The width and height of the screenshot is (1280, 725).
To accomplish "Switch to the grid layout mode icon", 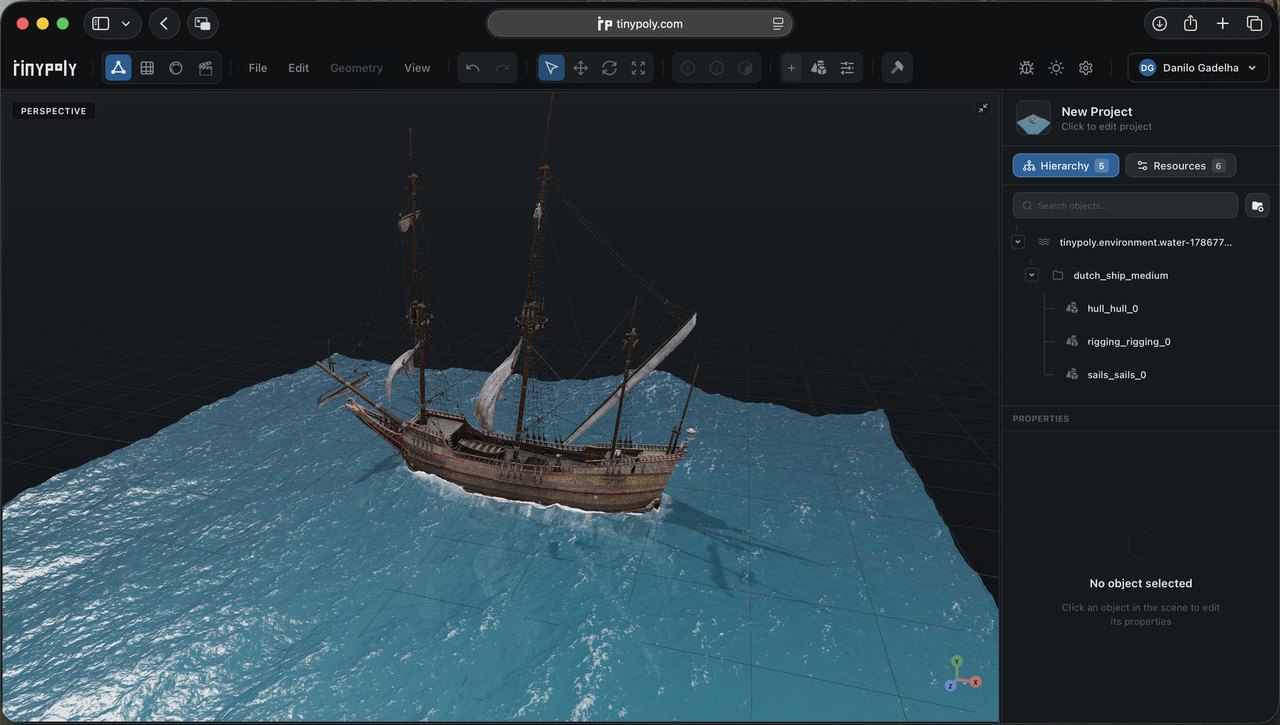I will [x=147, y=68].
